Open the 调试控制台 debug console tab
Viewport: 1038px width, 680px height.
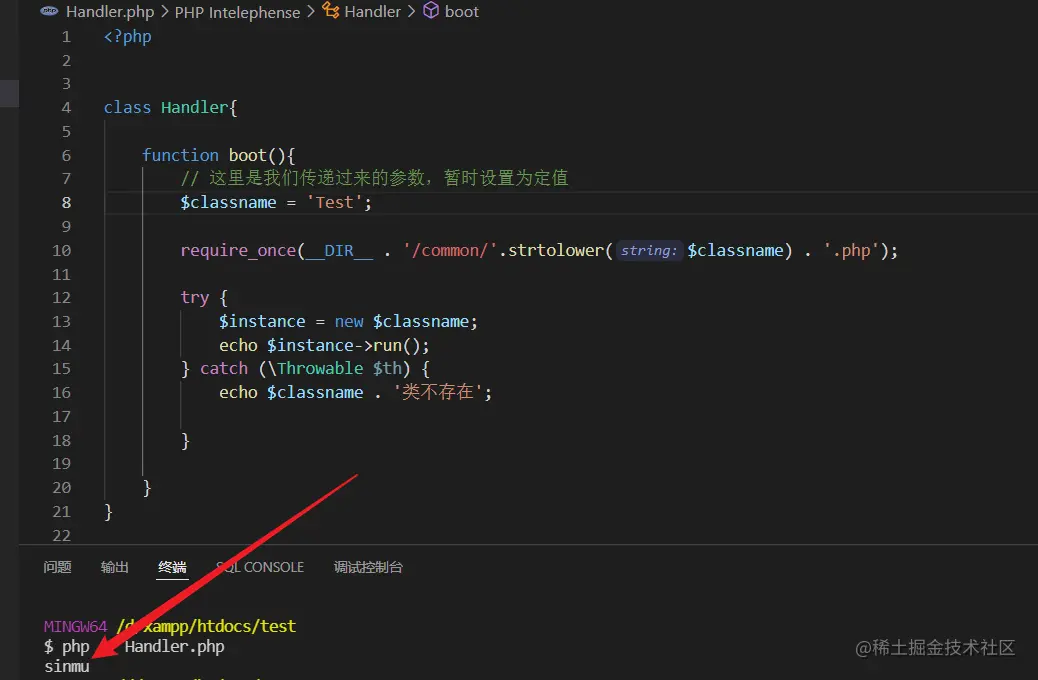(x=368, y=567)
